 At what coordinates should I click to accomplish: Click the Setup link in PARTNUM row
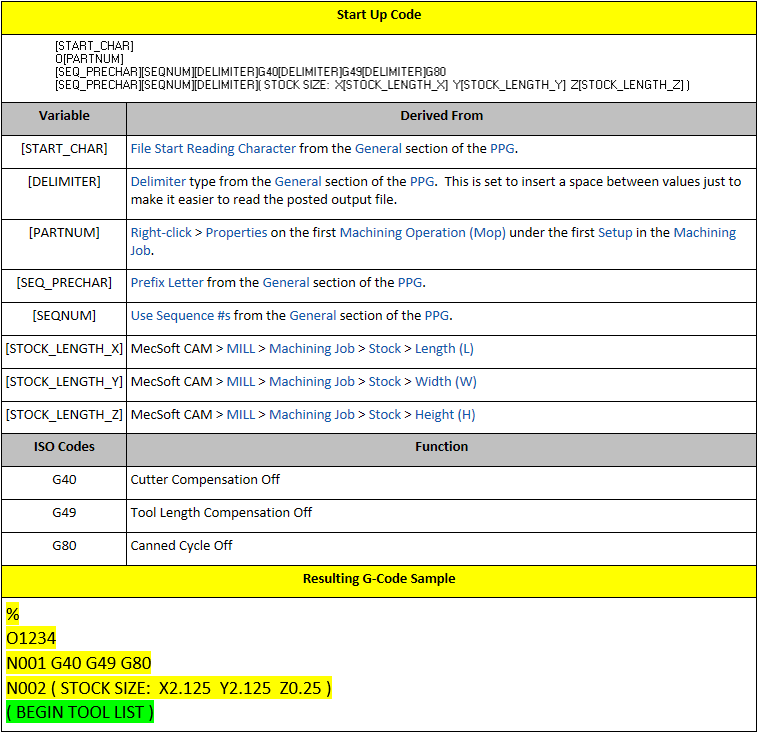[616, 232]
